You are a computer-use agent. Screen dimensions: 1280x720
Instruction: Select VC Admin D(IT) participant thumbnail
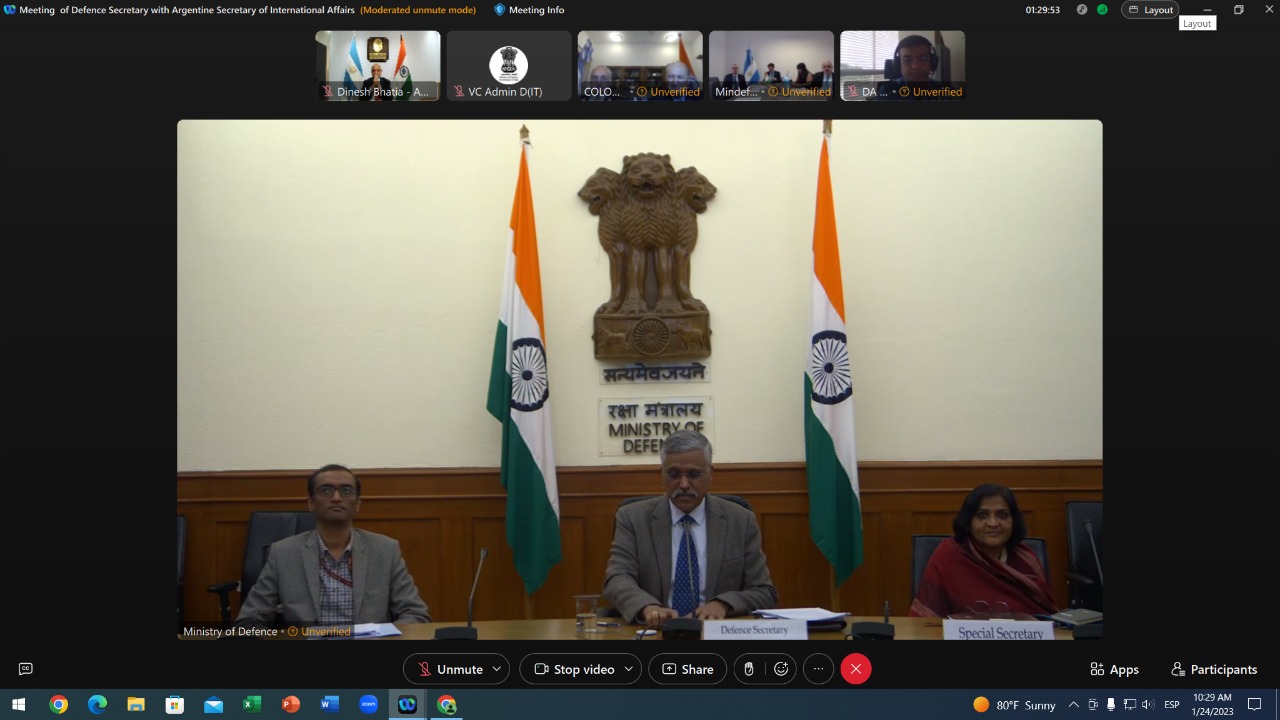point(509,65)
